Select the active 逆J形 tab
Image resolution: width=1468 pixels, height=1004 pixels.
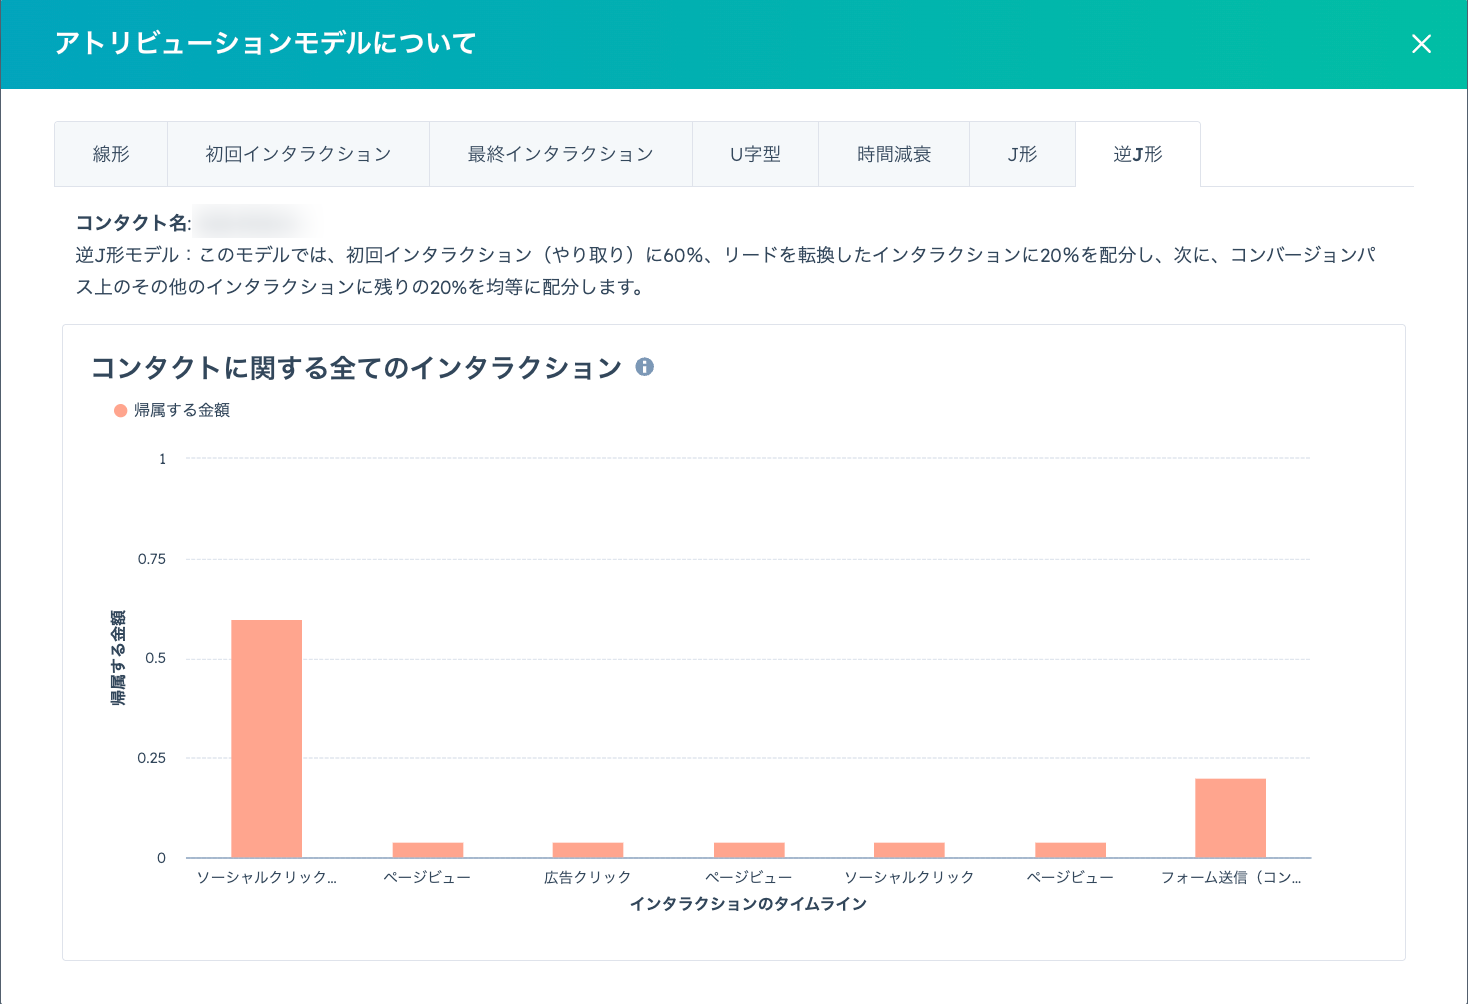pos(1138,154)
